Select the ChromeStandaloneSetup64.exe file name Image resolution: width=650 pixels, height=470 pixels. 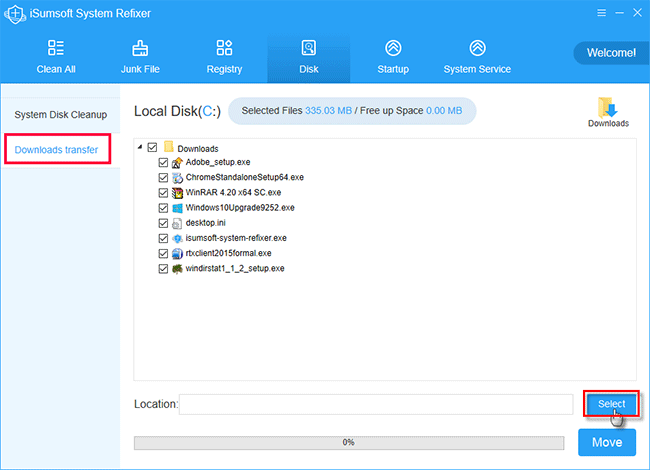pyautogui.click(x=245, y=177)
